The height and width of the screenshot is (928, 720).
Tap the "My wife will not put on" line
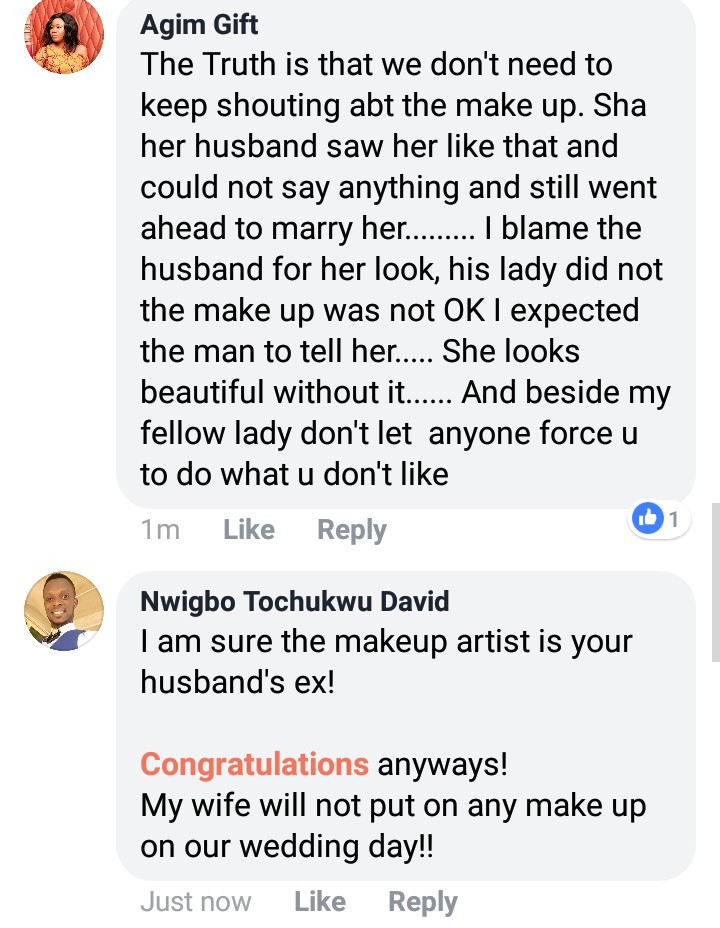[393, 805]
